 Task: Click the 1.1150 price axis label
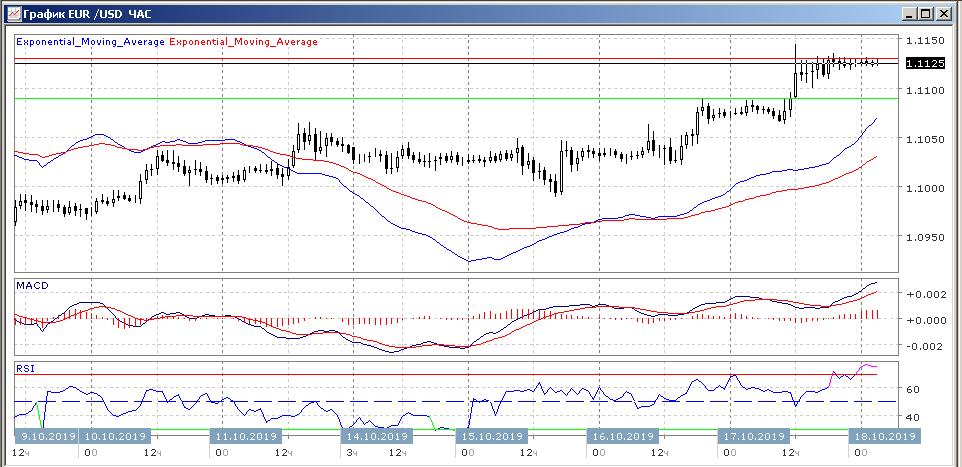click(x=924, y=41)
